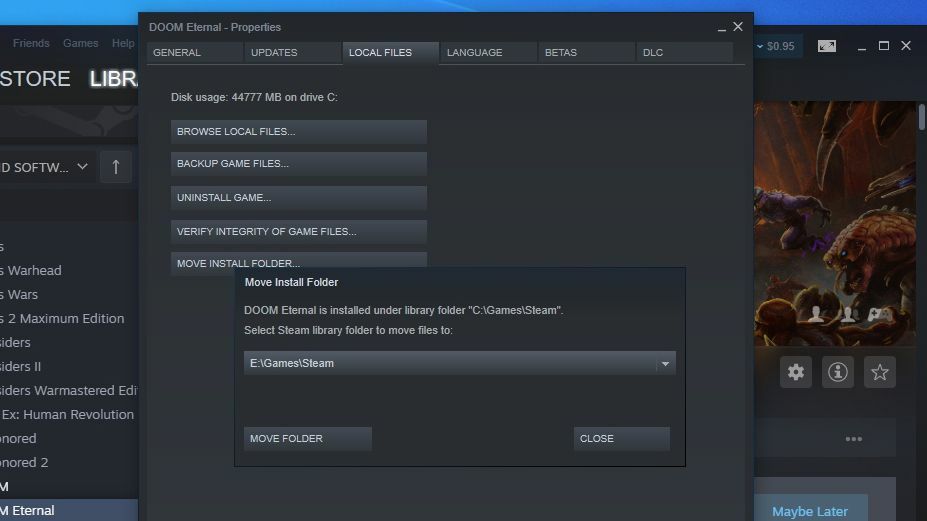Show game info circle icon
The height and width of the screenshot is (521, 927).
click(838, 372)
